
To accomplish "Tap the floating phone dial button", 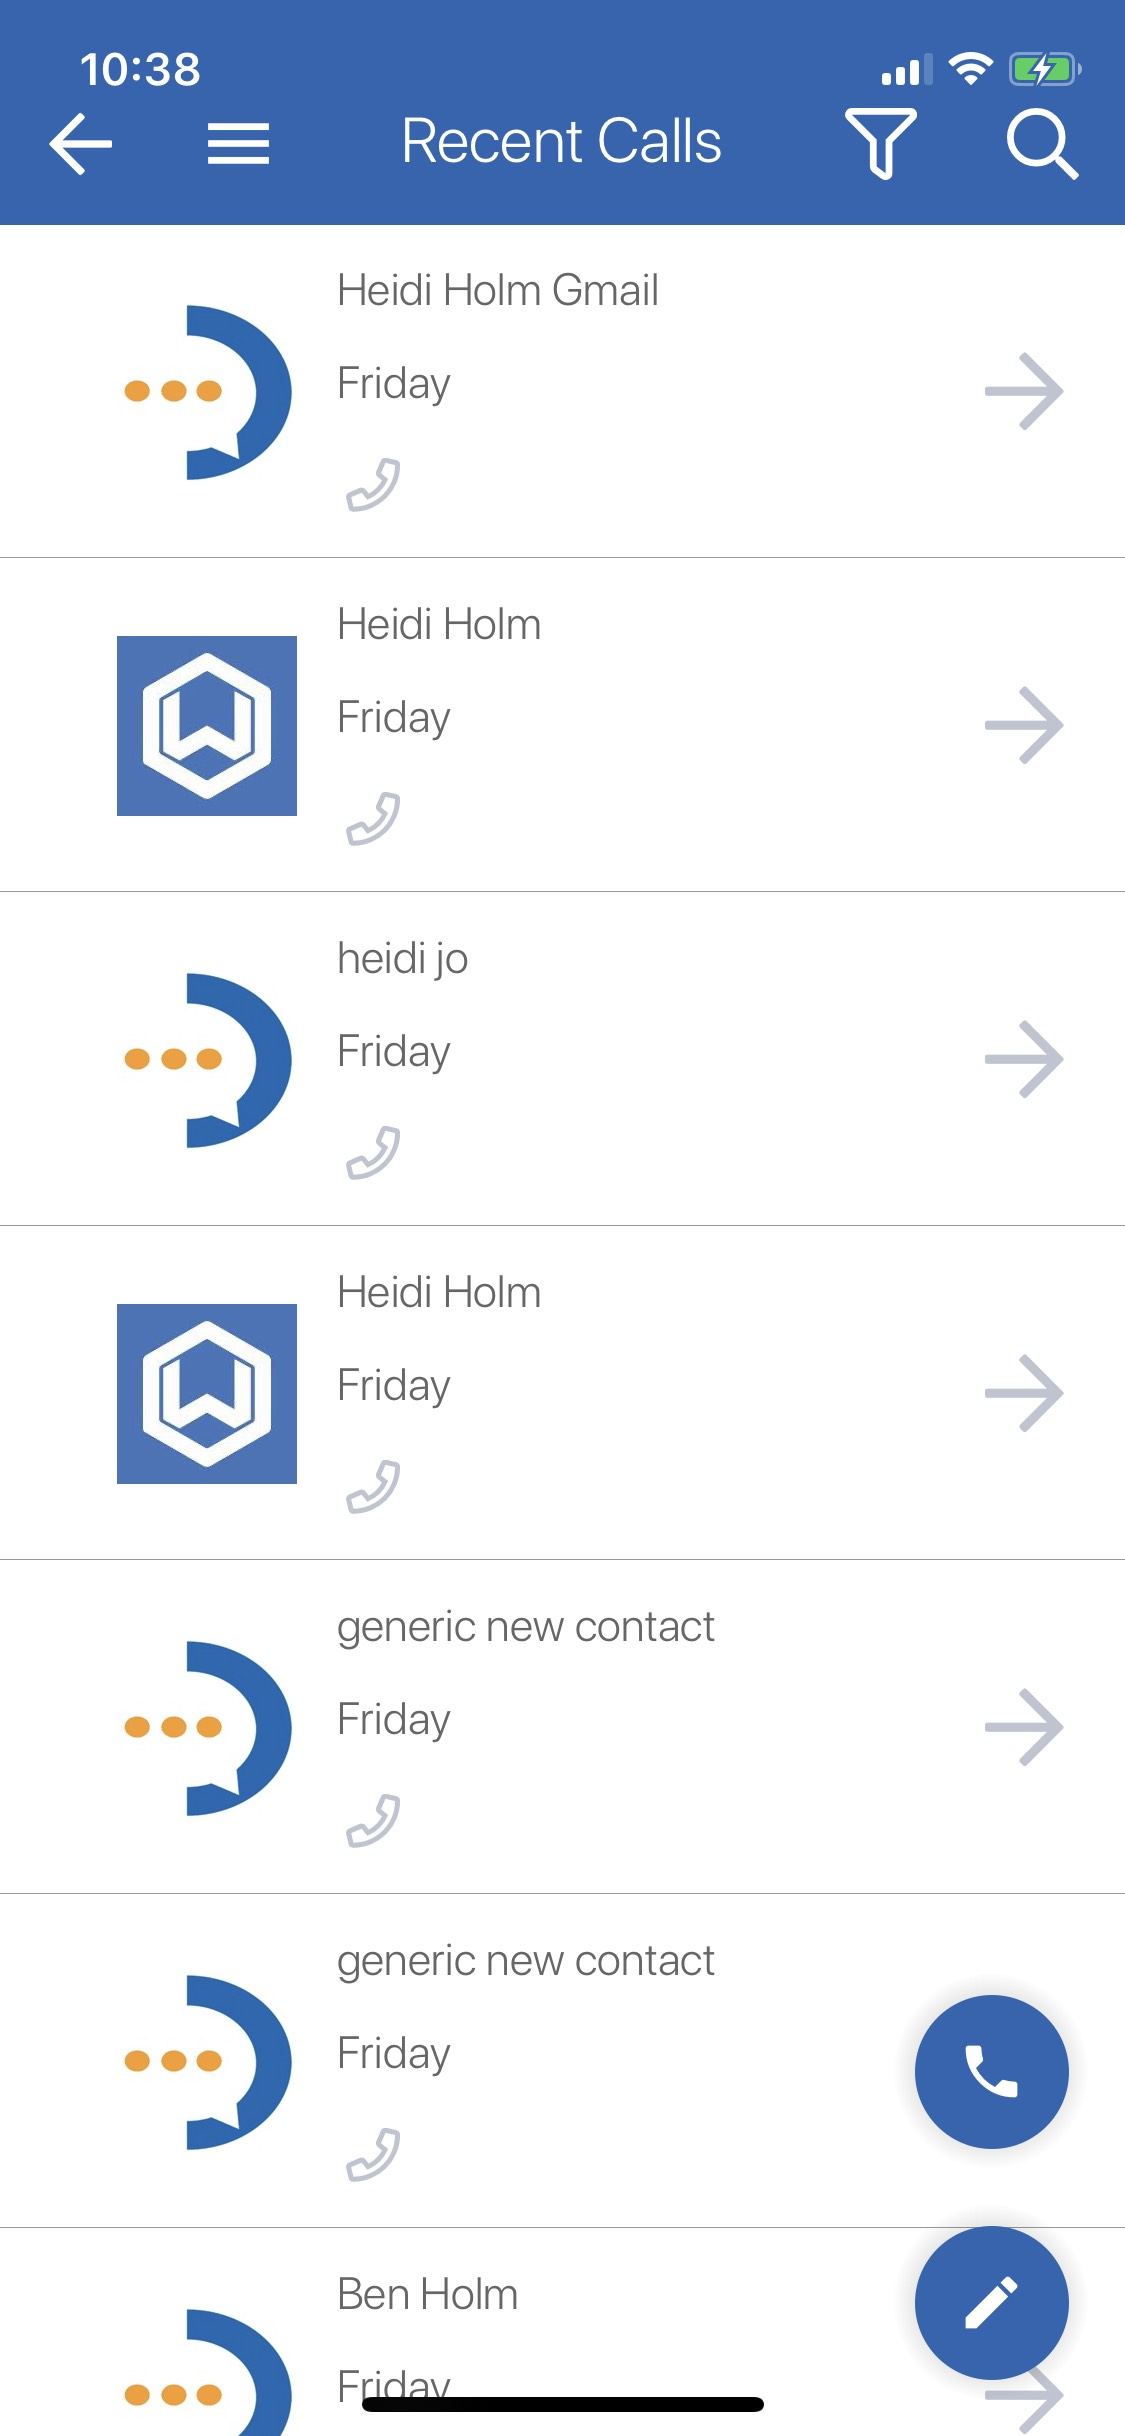I will click(991, 2071).
